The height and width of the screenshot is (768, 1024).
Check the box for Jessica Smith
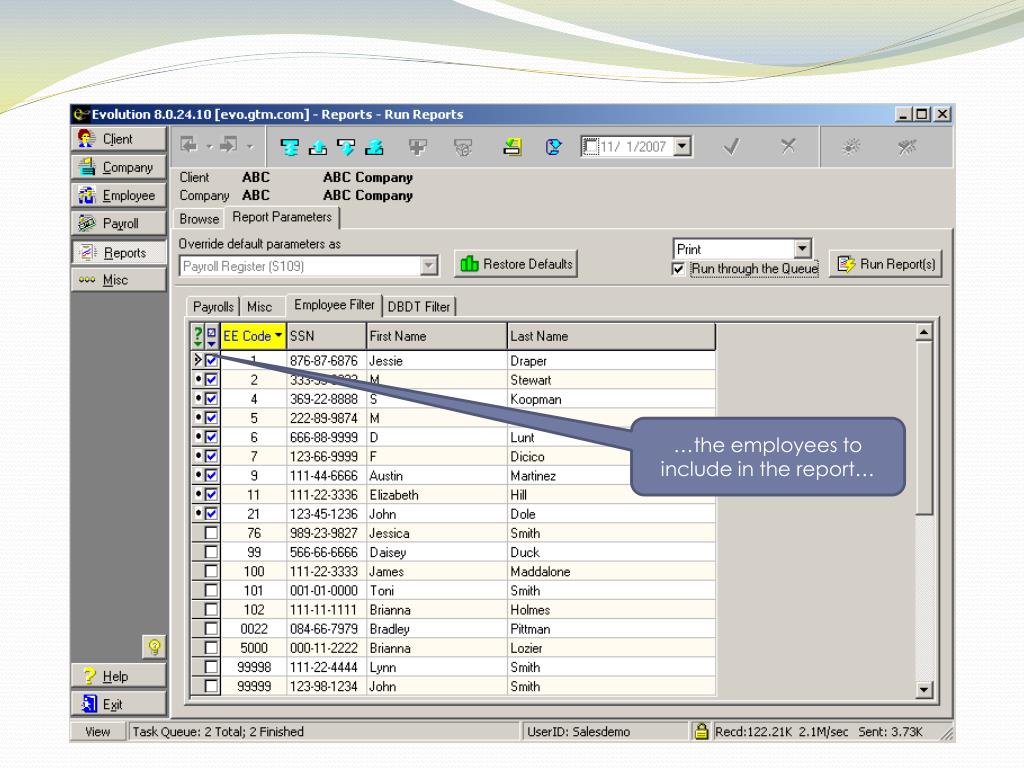click(x=211, y=533)
